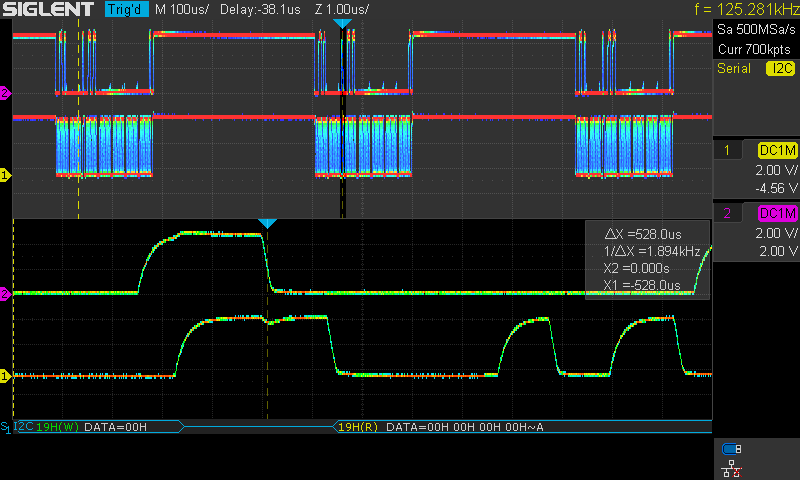Image resolution: width=800 pixels, height=480 pixels.
Task: Click channel 1 offset -4.56 V
Action: point(776,189)
